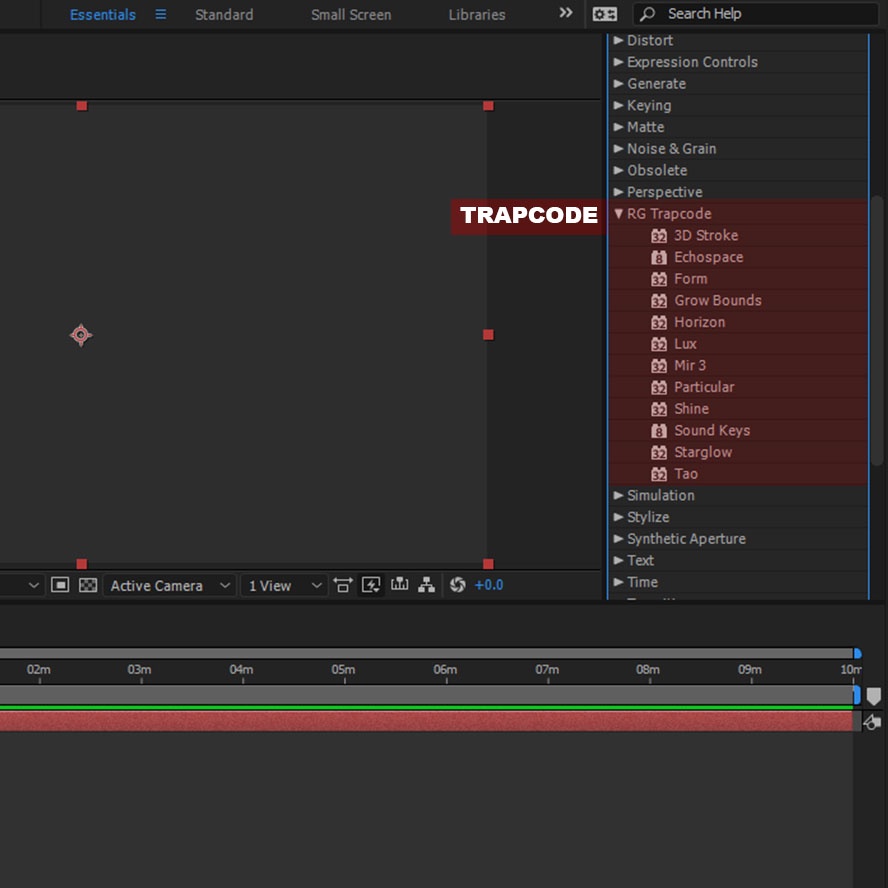The image size is (888, 888).
Task: Open the Active Camera dropdown
Action: click(x=170, y=586)
